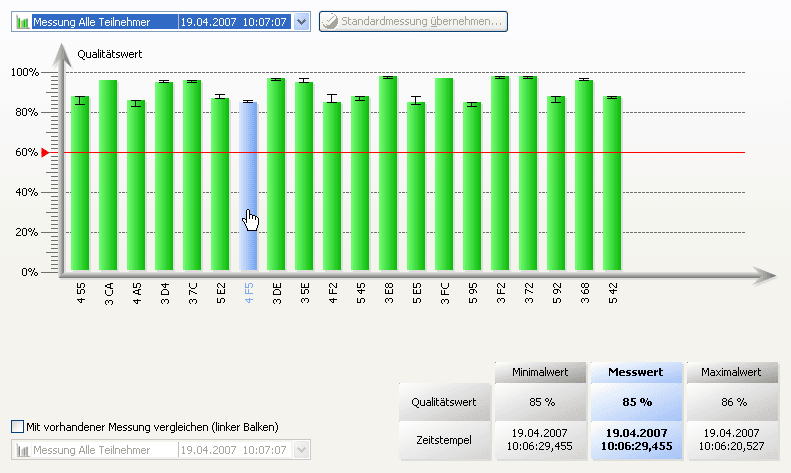Image resolution: width=791 pixels, height=473 pixels.
Task: Expand the lower comparison measurement dropdown arrow
Action: click(x=303, y=450)
